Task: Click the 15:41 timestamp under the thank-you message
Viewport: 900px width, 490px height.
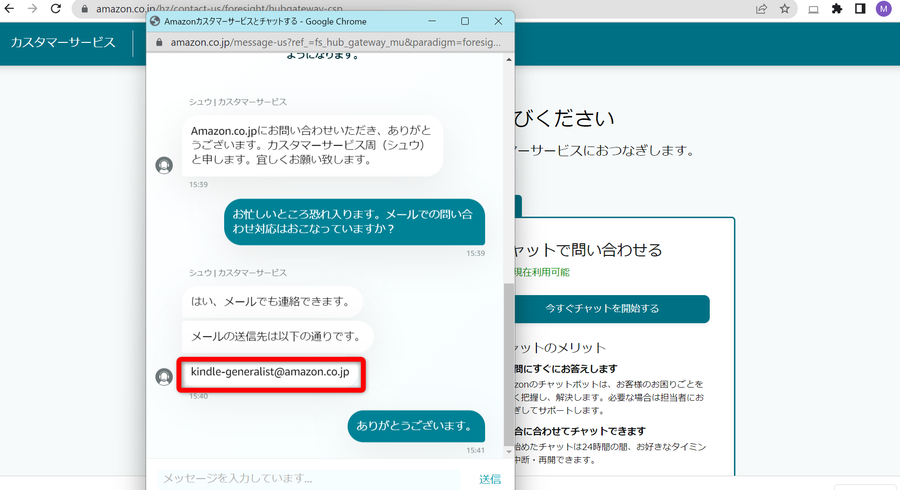Action: pyautogui.click(x=475, y=450)
